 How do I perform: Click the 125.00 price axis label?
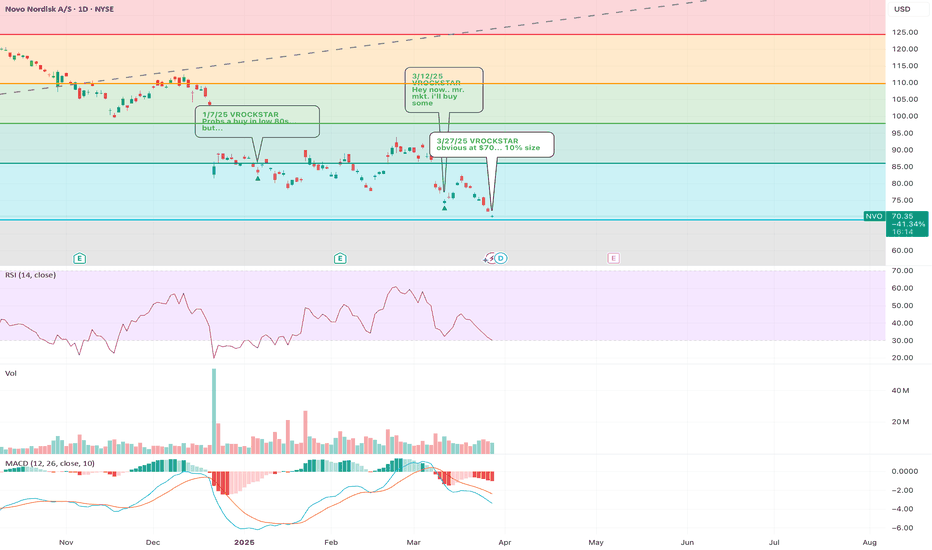906,32
